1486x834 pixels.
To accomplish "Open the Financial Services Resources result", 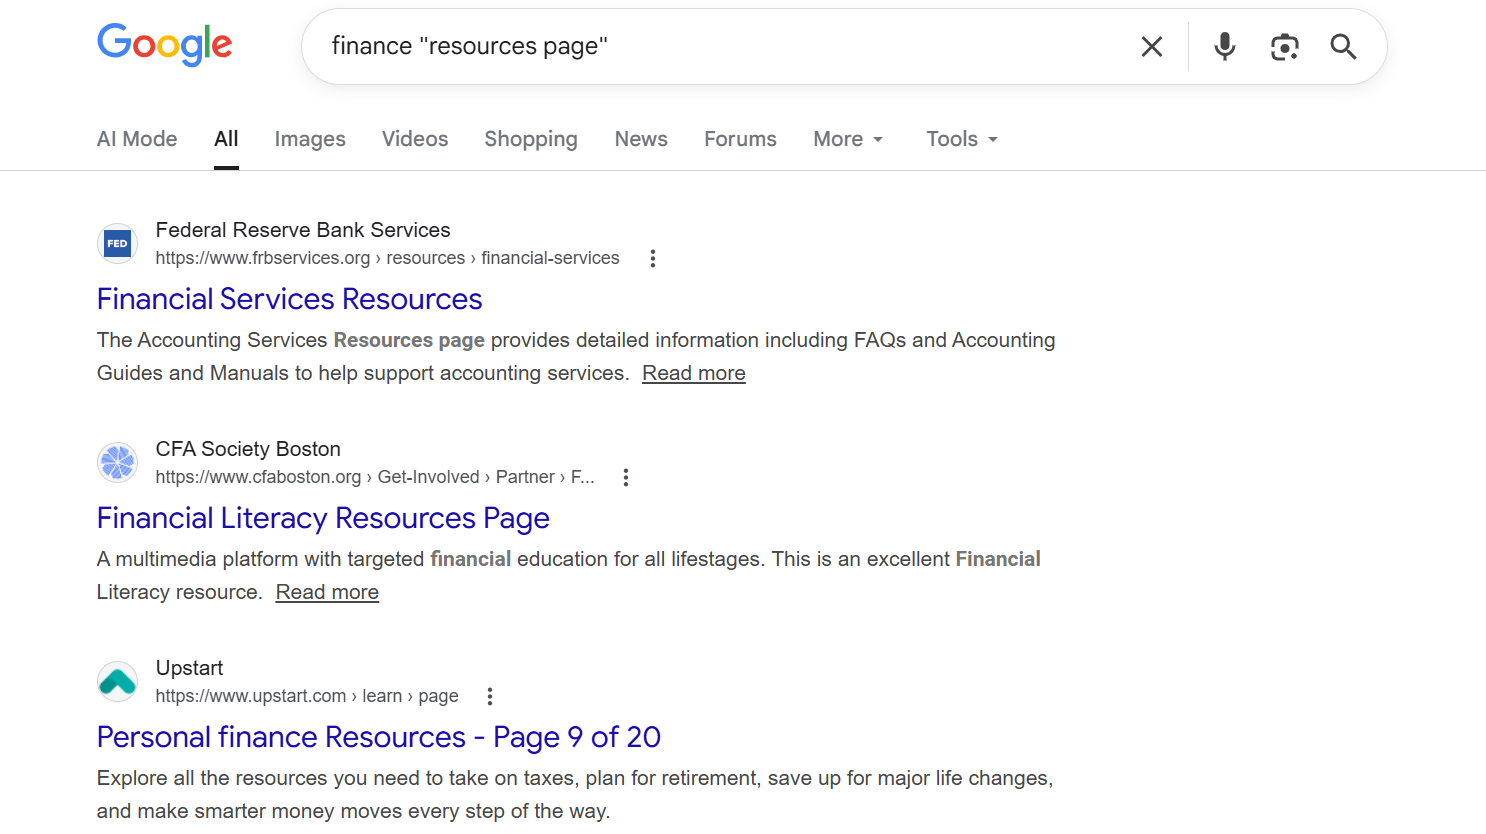I will (289, 298).
